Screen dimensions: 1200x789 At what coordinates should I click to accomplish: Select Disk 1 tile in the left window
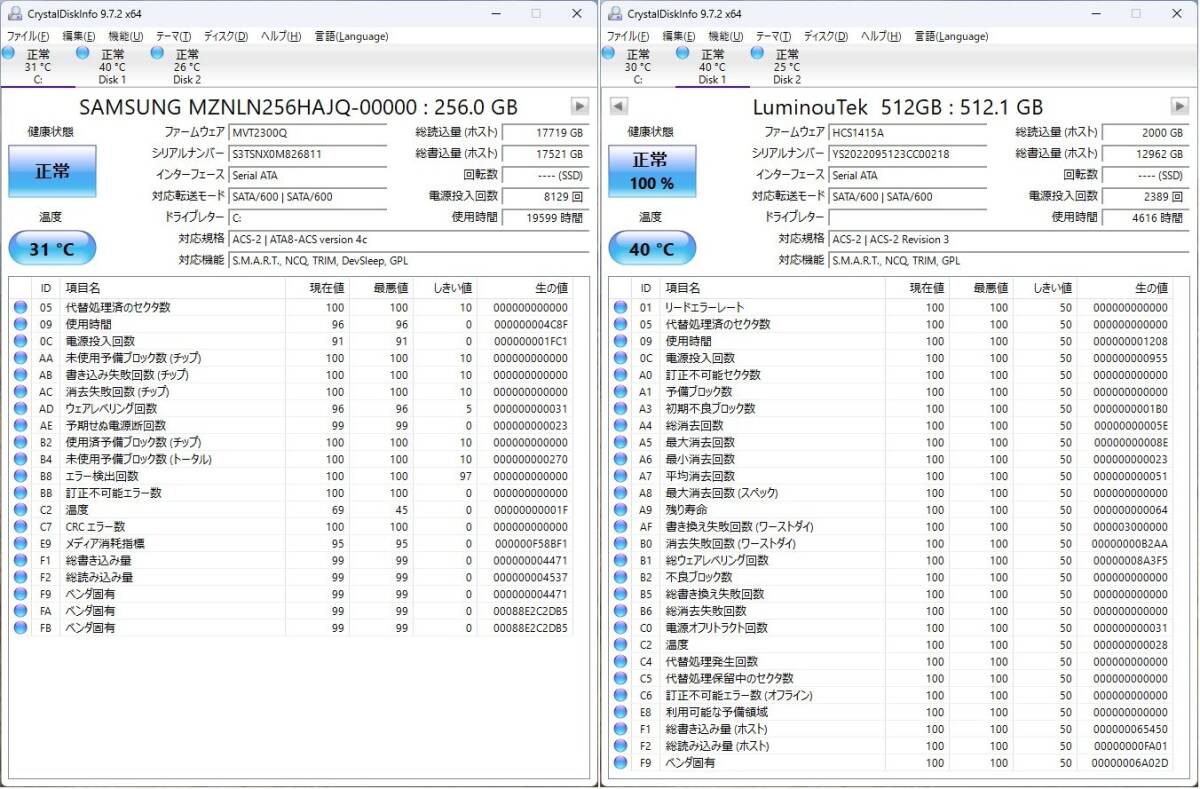tap(113, 65)
